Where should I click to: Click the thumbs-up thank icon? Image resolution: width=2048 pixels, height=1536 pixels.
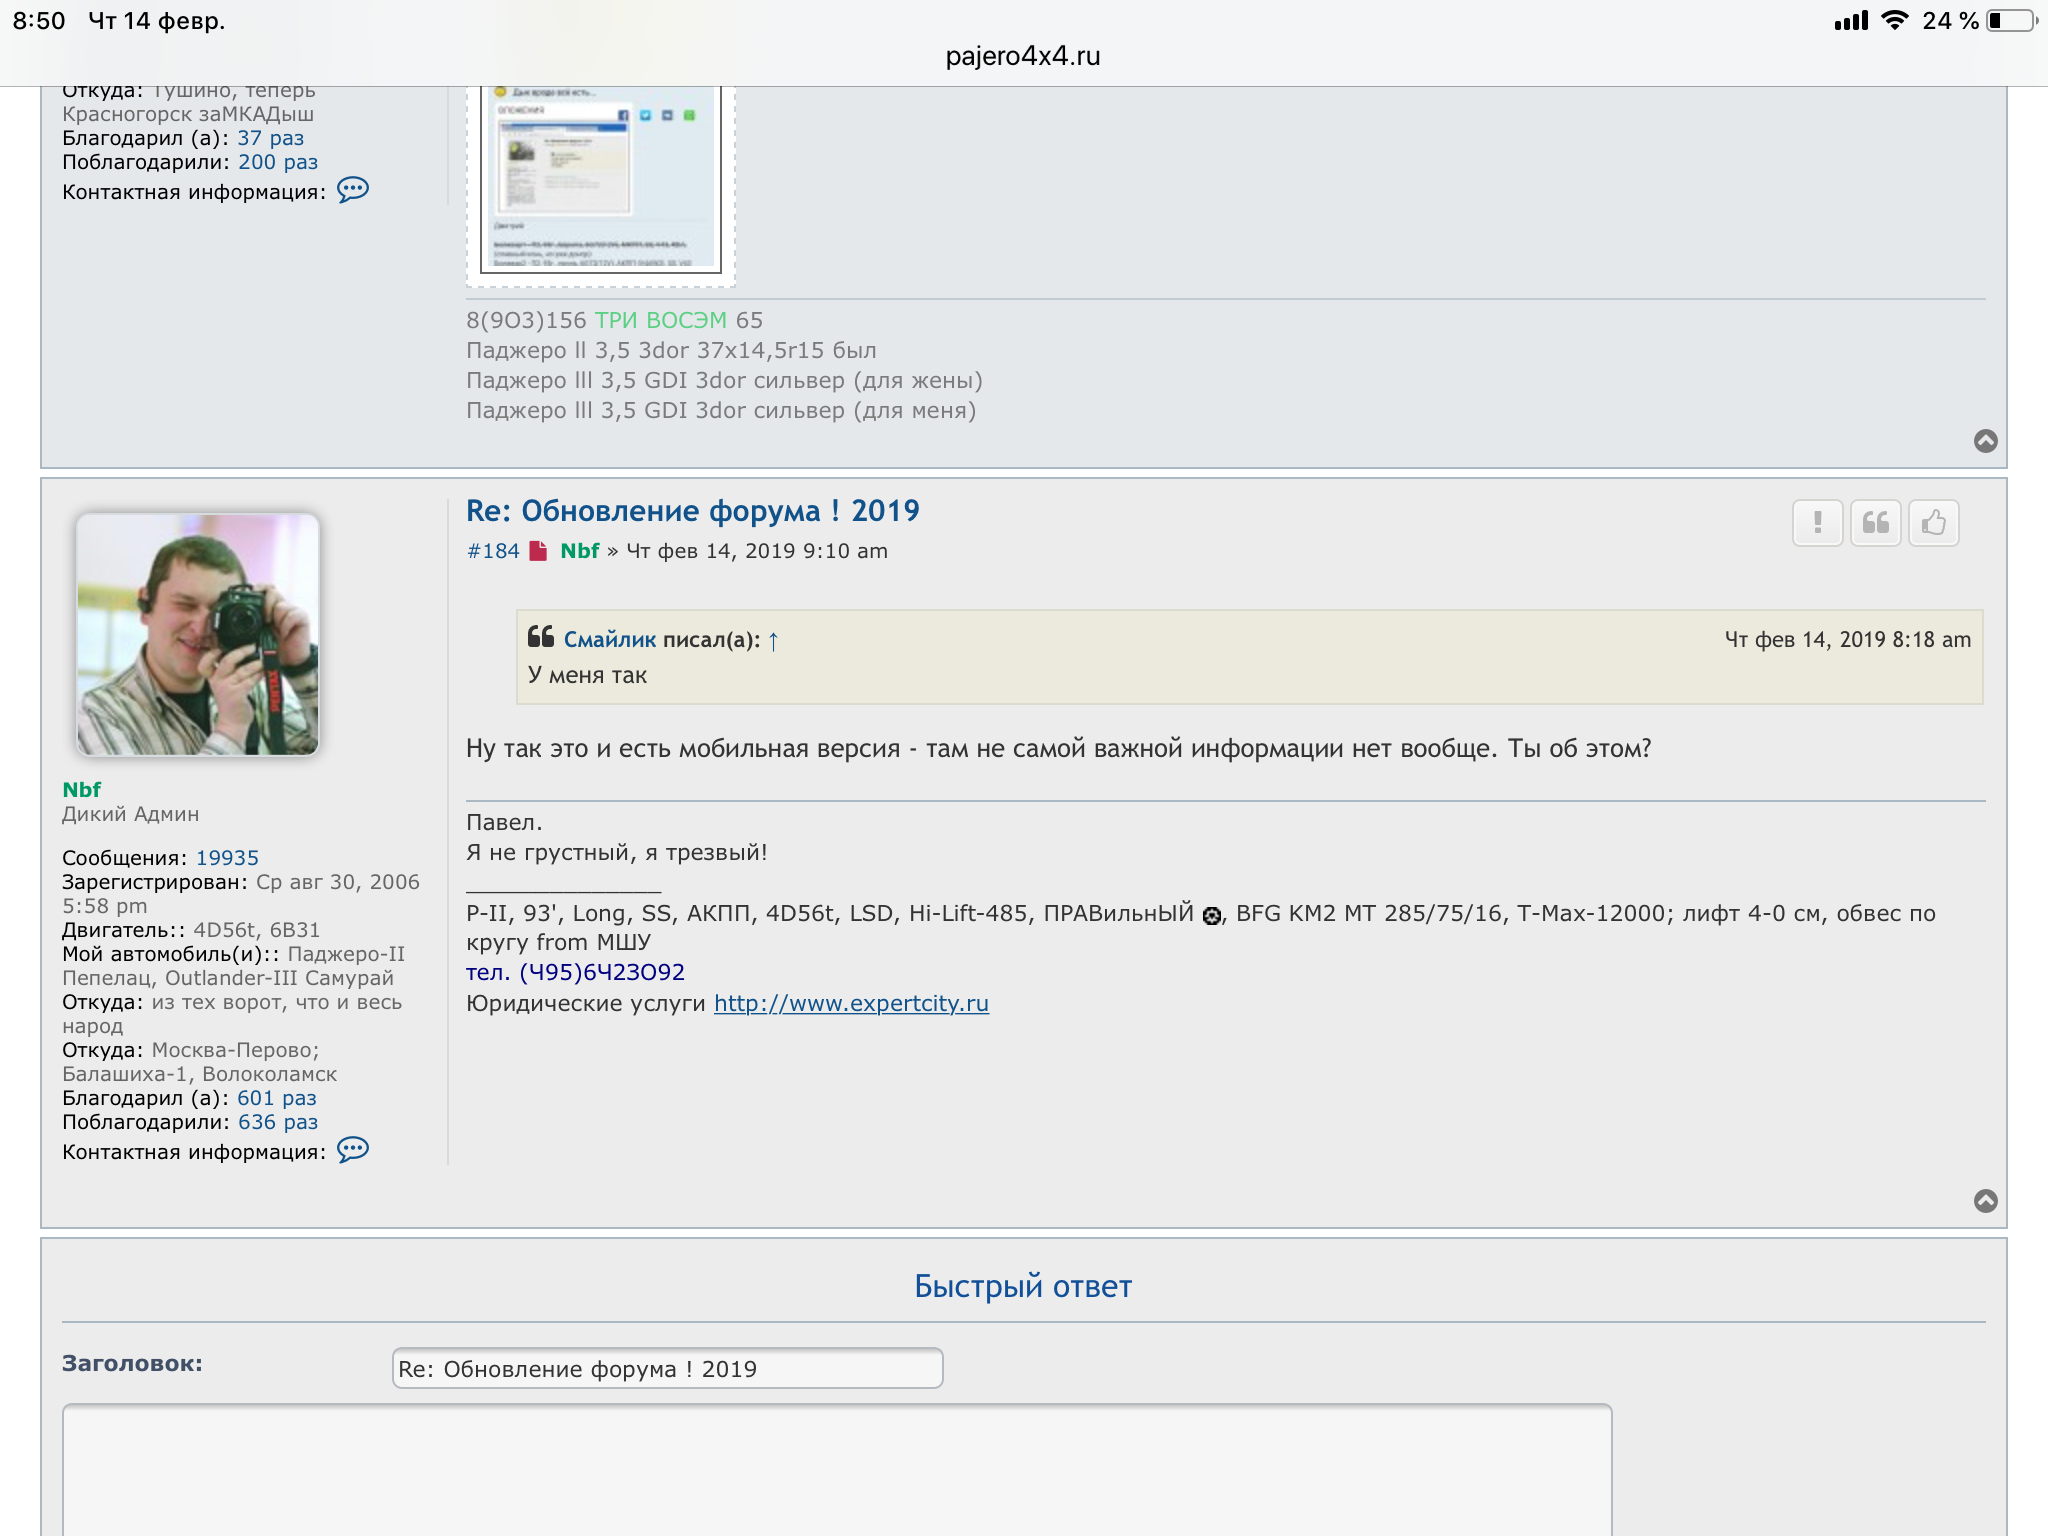[x=1933, y=523]
